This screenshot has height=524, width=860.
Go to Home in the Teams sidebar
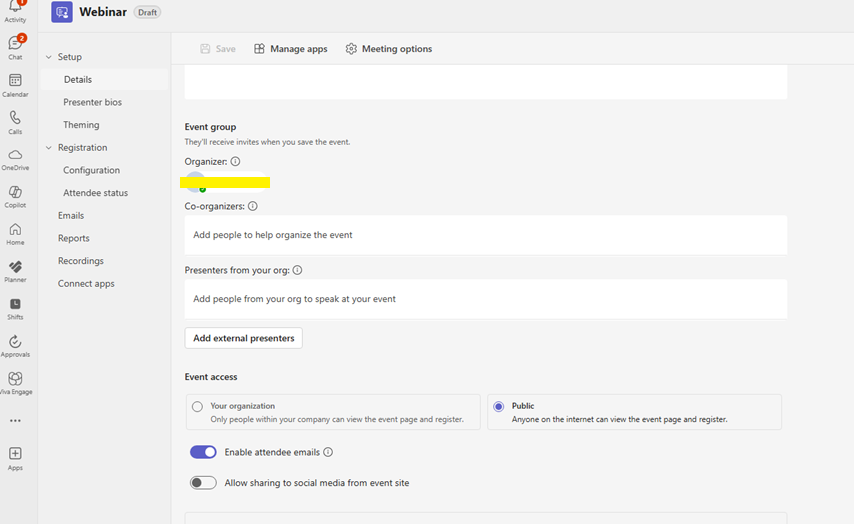coord(15,234)
